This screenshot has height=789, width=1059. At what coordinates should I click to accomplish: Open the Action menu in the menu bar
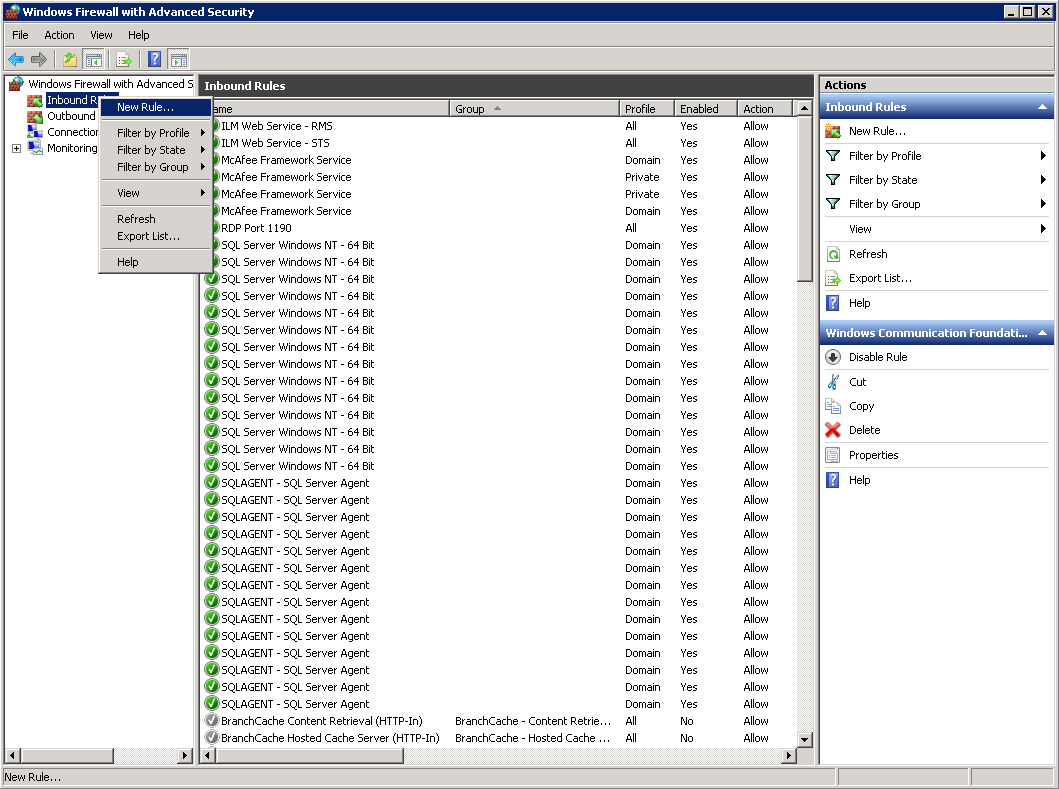click(x=59, y=35)
